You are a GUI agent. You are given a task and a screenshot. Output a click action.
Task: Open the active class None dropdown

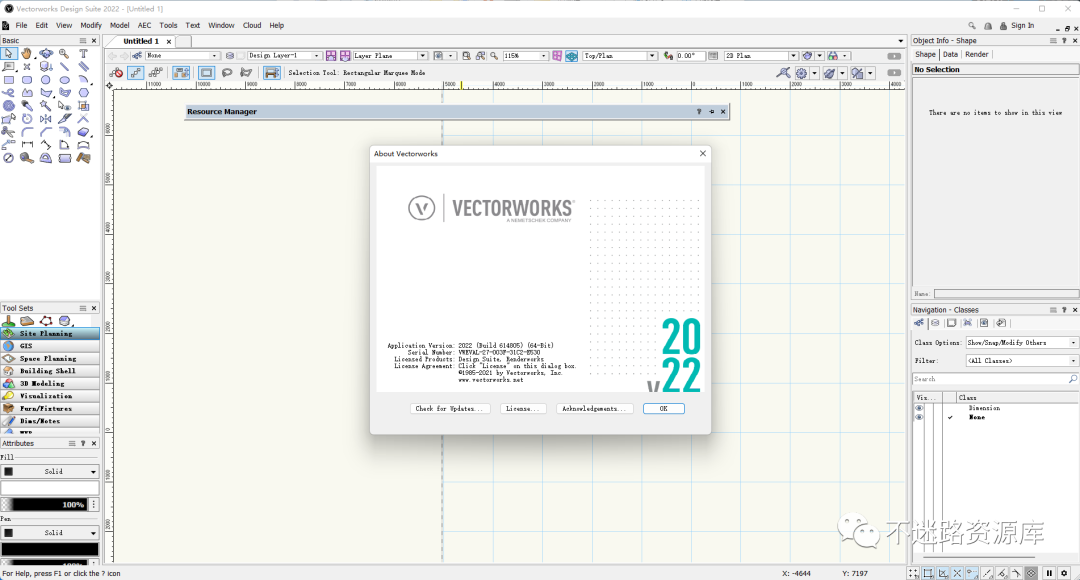coord(182,56)
